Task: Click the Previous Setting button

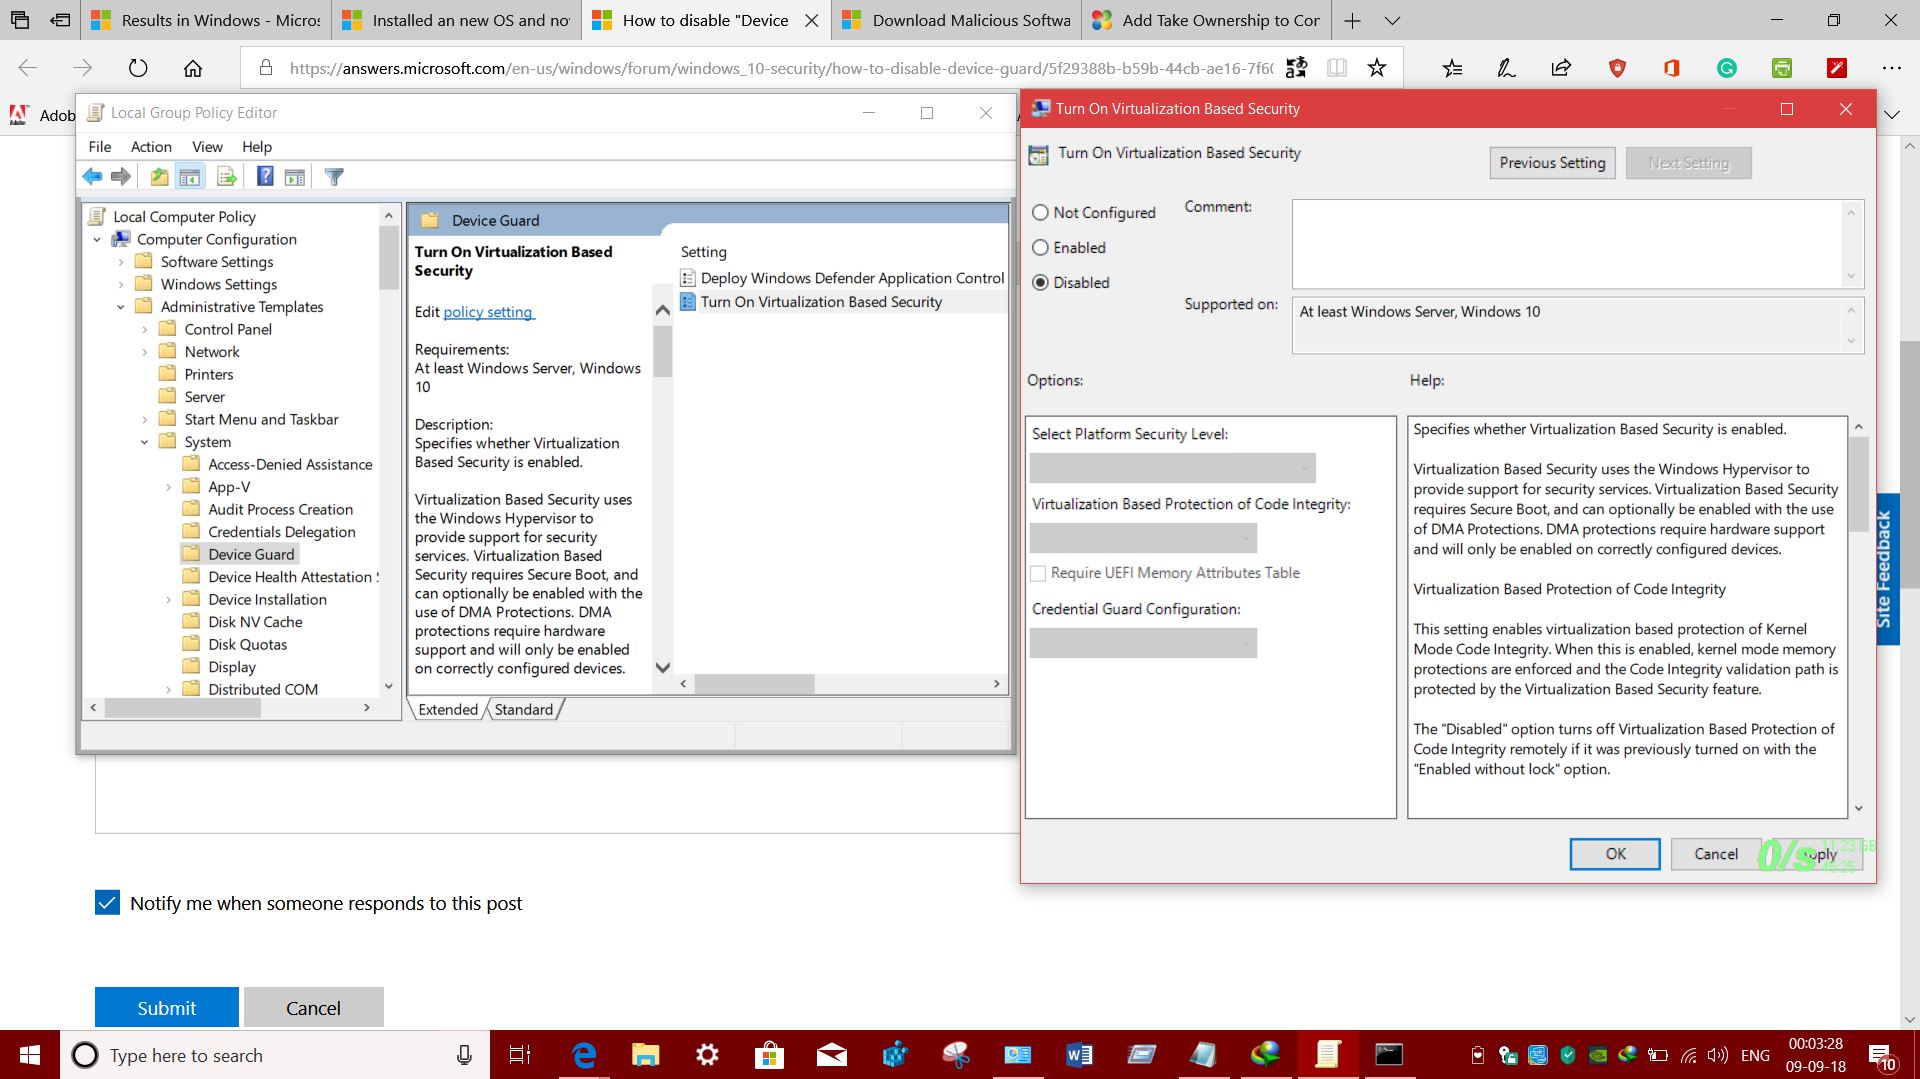Action: click(x=1551, y=162)
